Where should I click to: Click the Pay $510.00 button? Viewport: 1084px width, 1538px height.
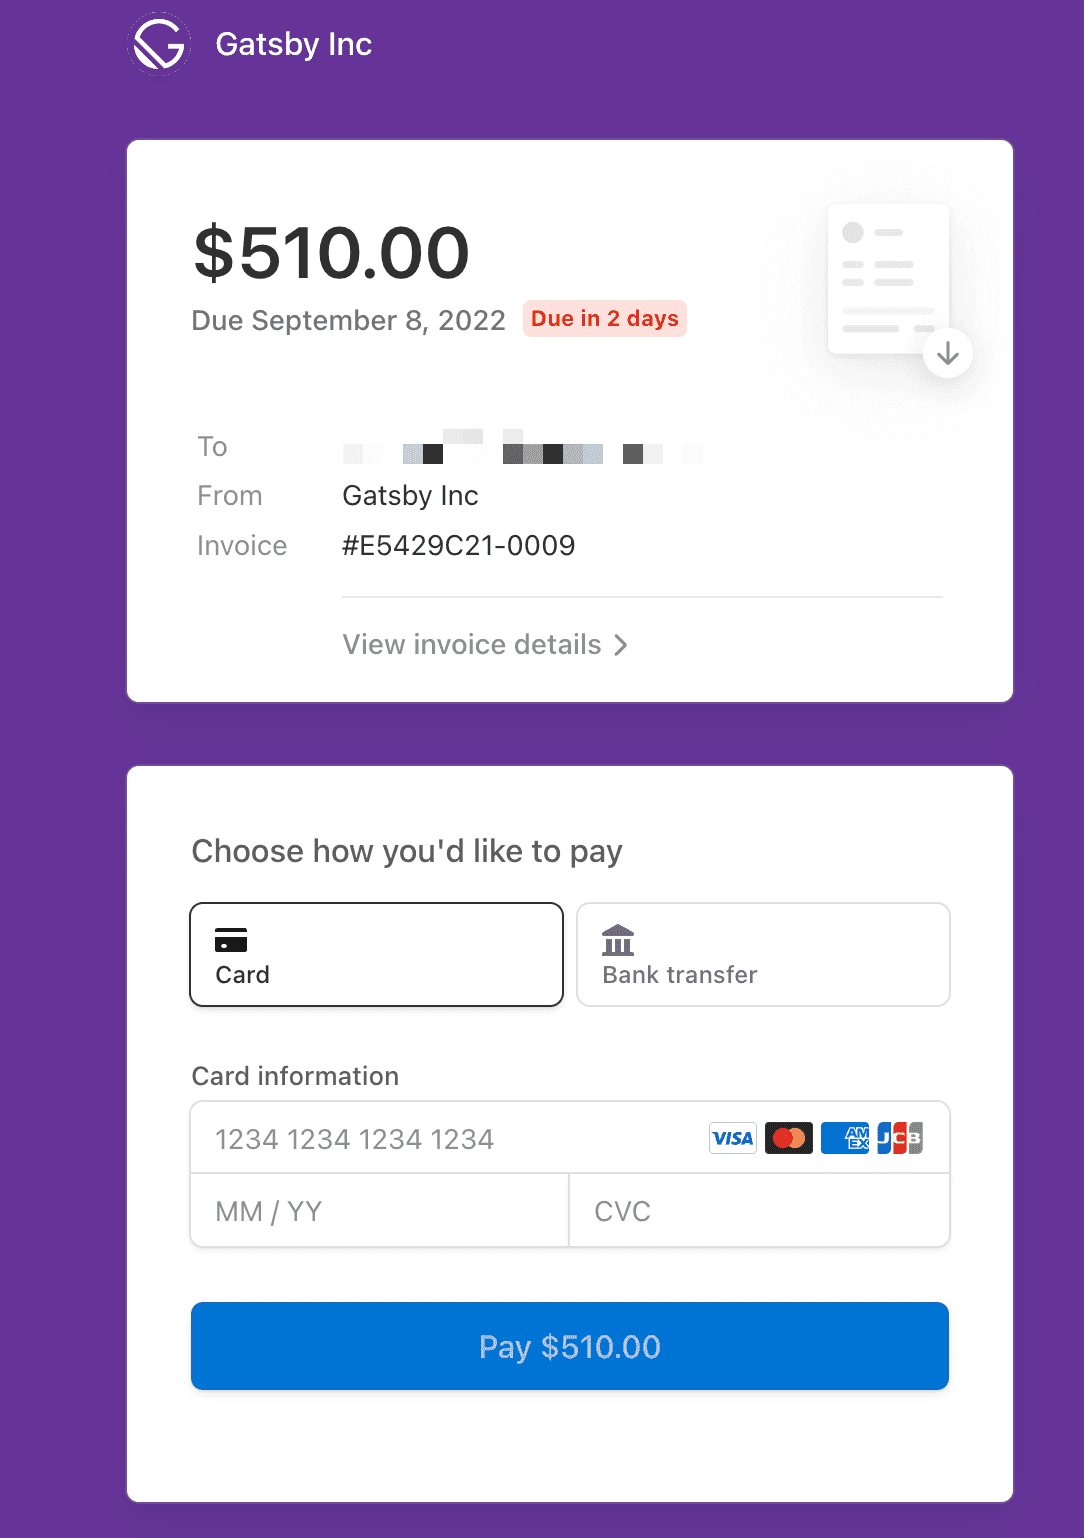pyautogui.click(x=570, y=1346)
